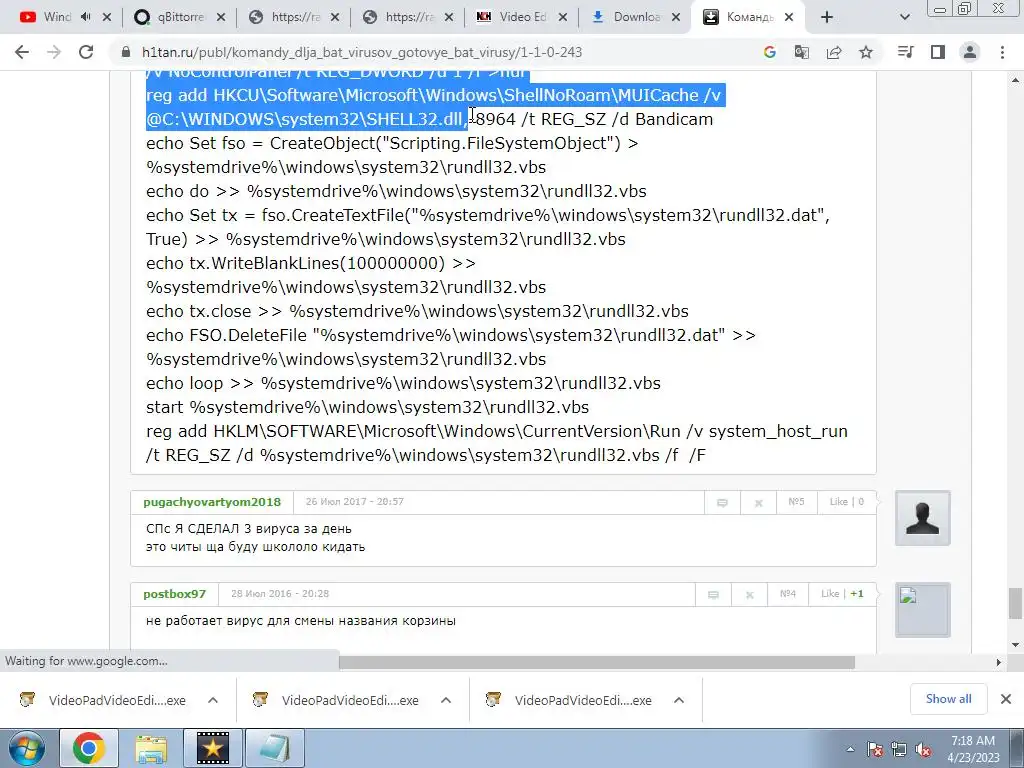The height and width of the screenshot is (768, 1024).
Task: Expand second VideoPad download options chevron
Action: point(446,700)
